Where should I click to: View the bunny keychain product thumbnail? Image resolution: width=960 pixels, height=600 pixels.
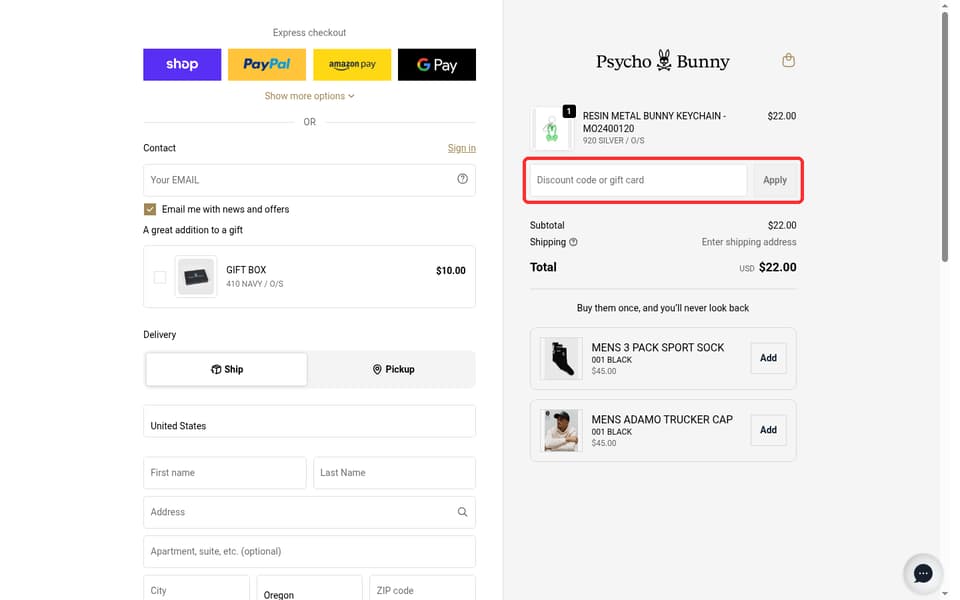551,129
